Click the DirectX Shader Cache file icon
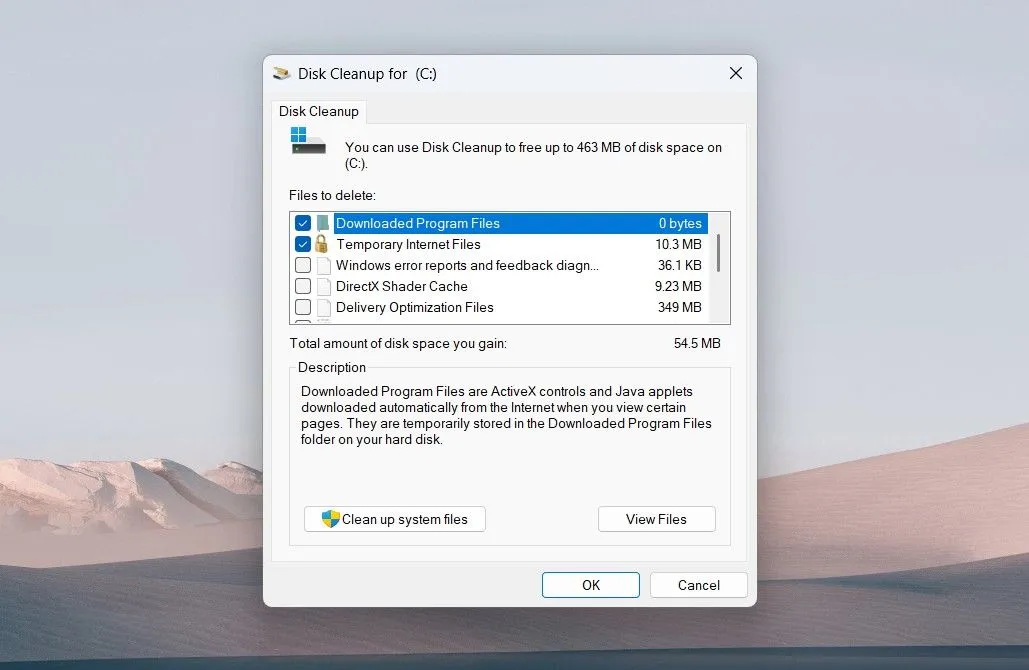The width and height of the screenshot is (1029, 670). [x=324, y=286]
